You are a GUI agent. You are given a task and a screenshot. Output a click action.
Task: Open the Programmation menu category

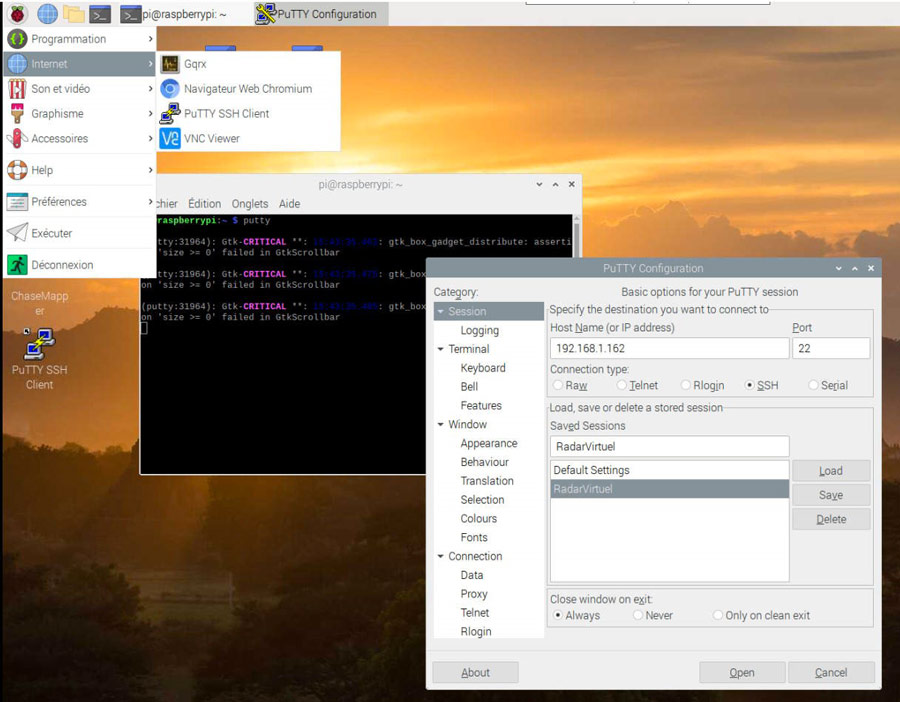[x=80, y=39]
